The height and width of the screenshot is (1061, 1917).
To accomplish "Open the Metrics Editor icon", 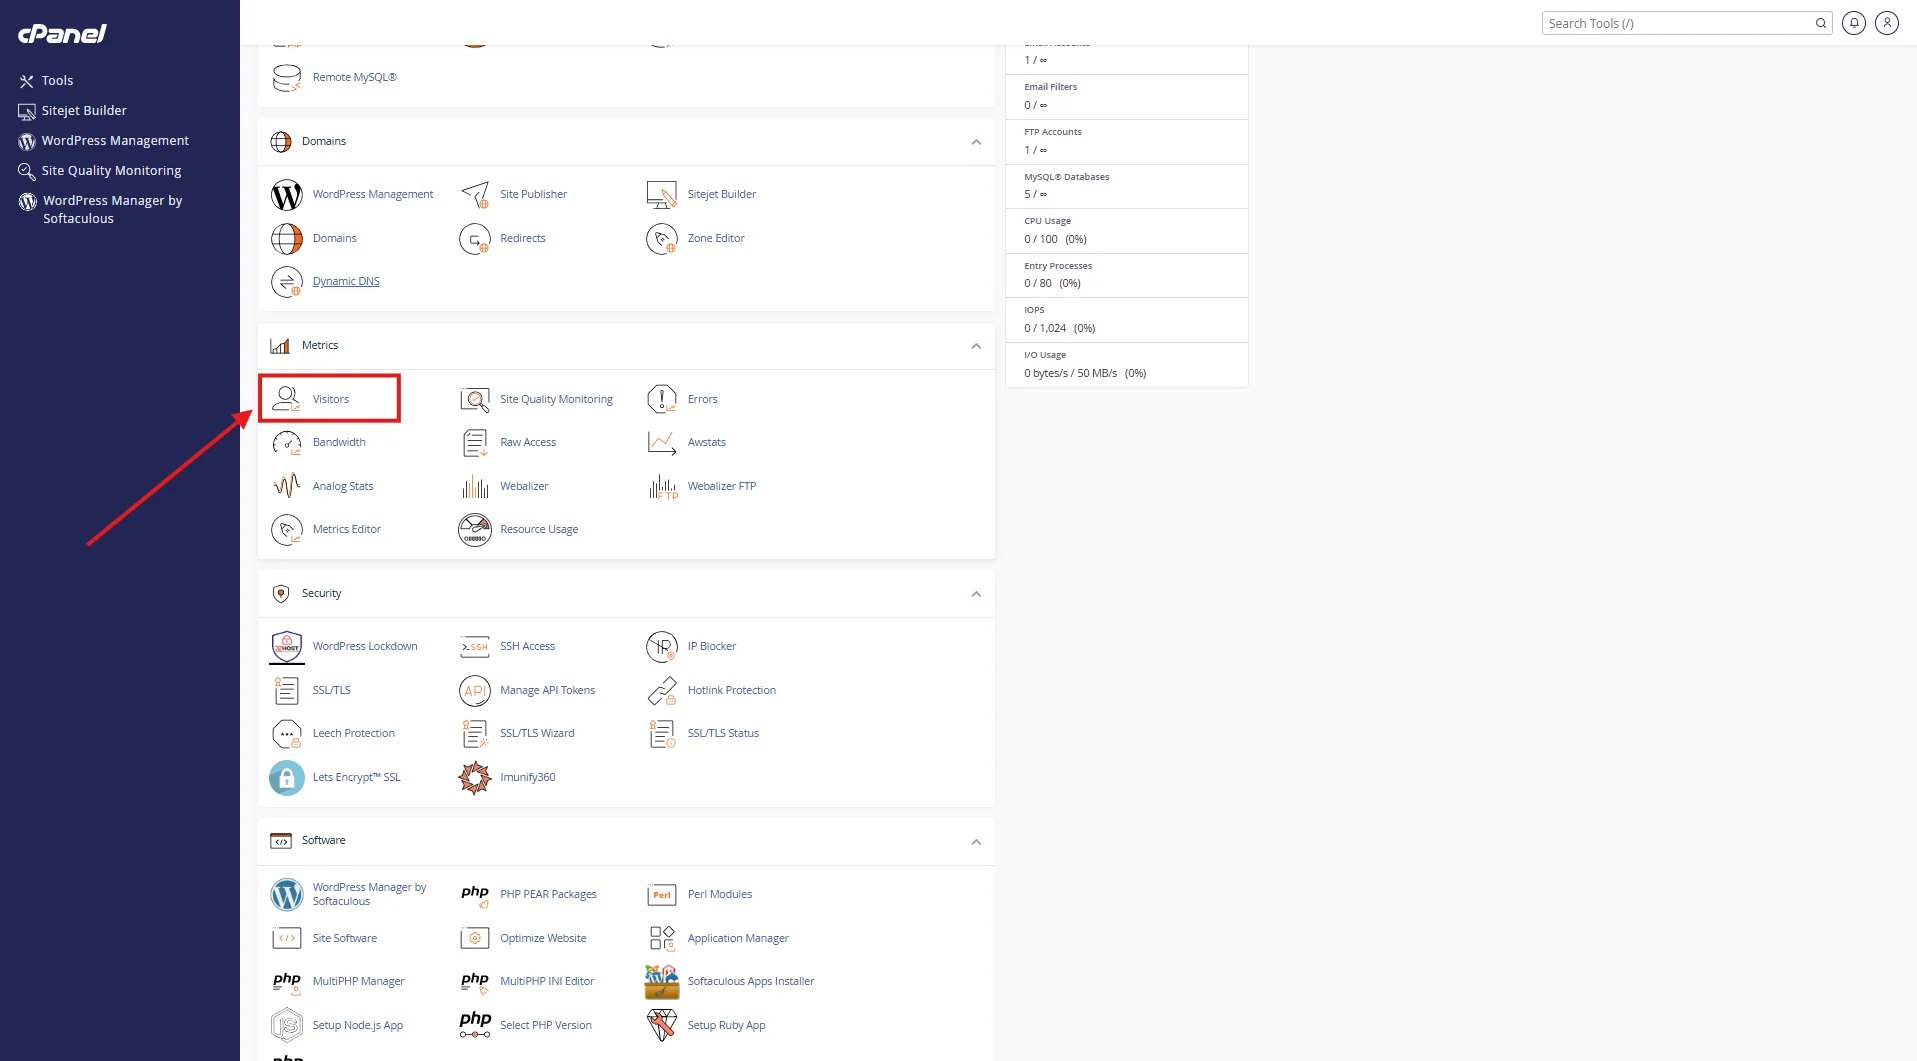I will click(x=287, y=529).
